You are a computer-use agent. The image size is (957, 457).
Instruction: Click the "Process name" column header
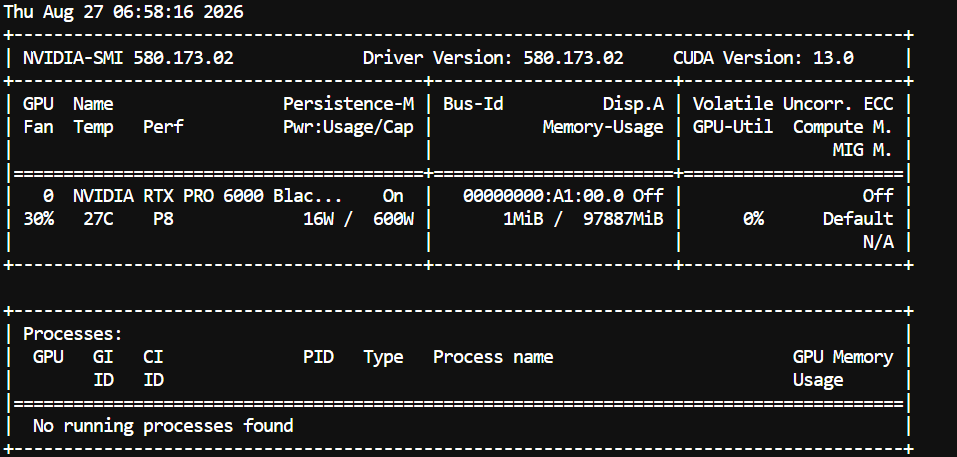tap(493, 357)
